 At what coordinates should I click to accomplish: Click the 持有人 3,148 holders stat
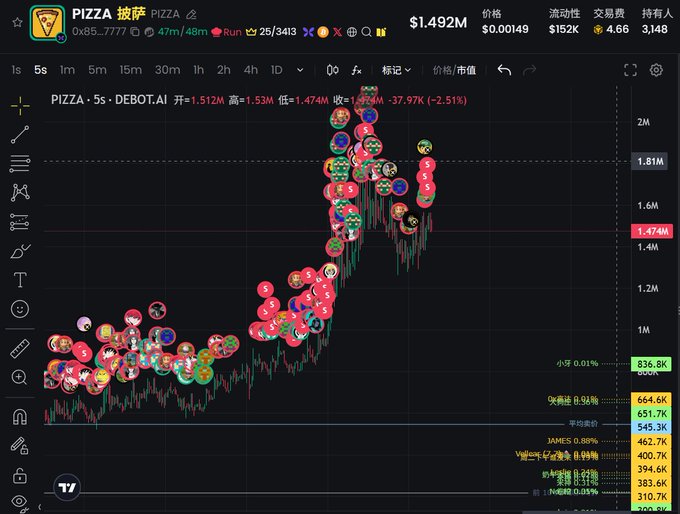pos(657,22)
